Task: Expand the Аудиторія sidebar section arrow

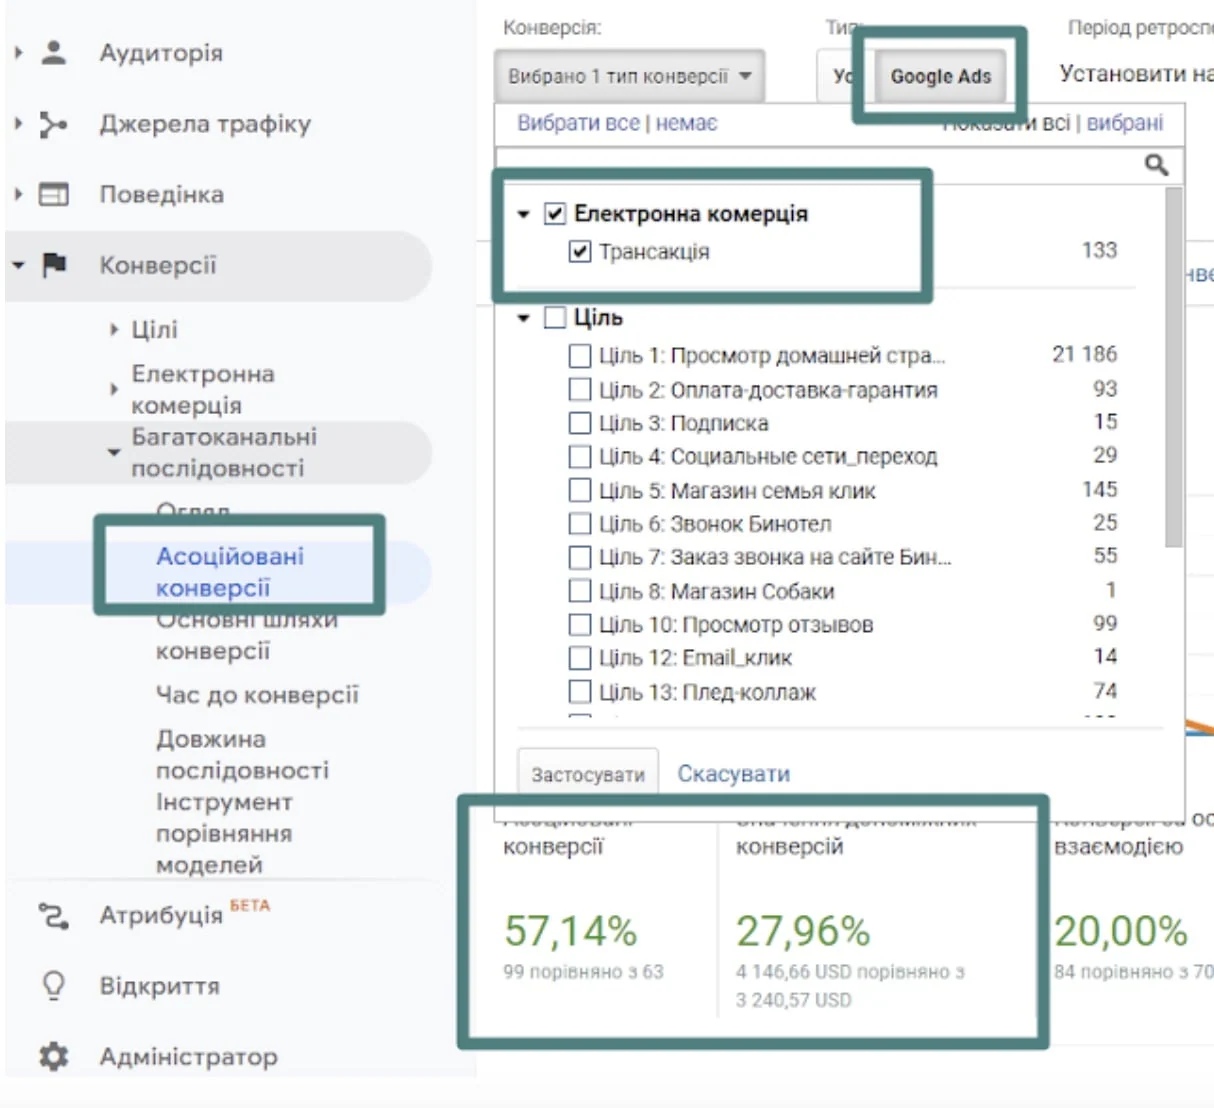Action: (x=18, y=52)
